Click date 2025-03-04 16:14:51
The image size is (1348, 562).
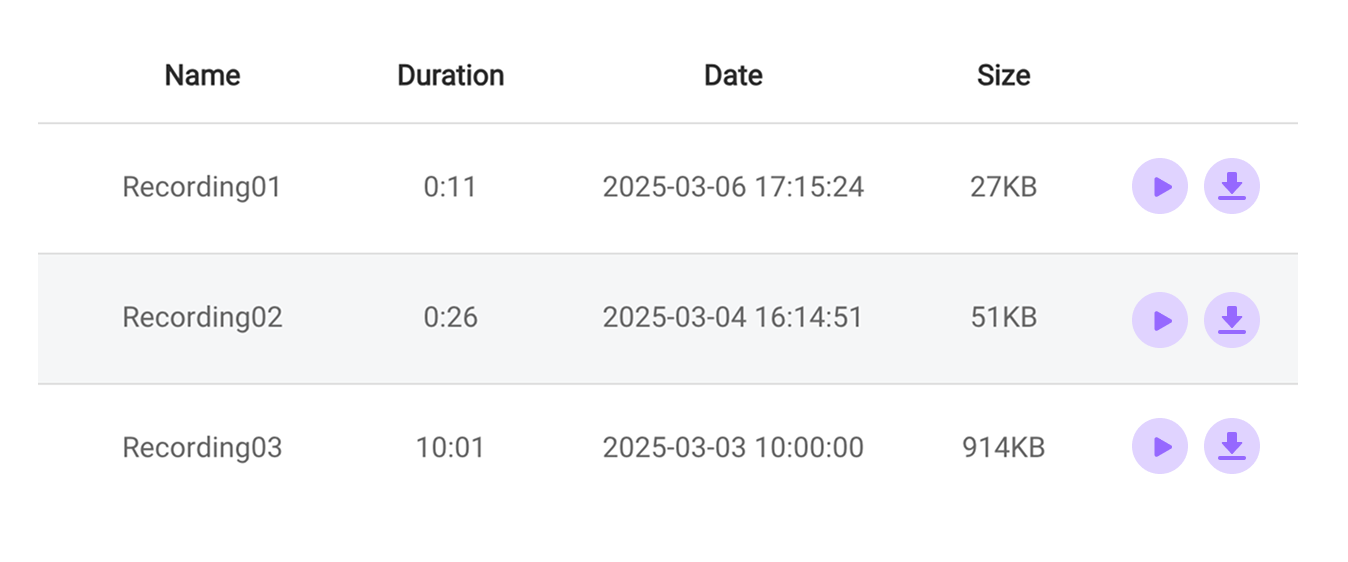[733, 317]
